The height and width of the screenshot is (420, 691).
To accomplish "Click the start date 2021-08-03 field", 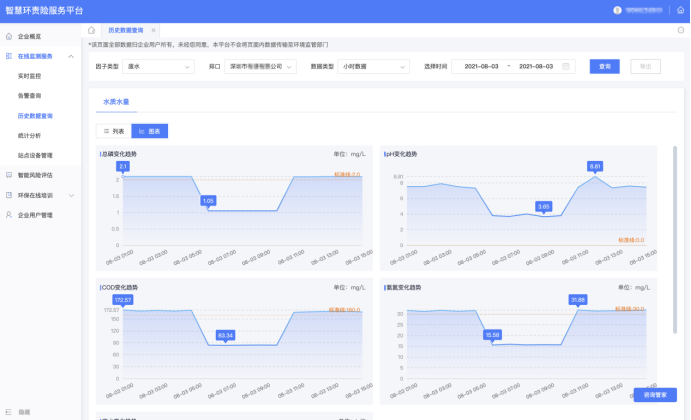I will coord(481,67).
